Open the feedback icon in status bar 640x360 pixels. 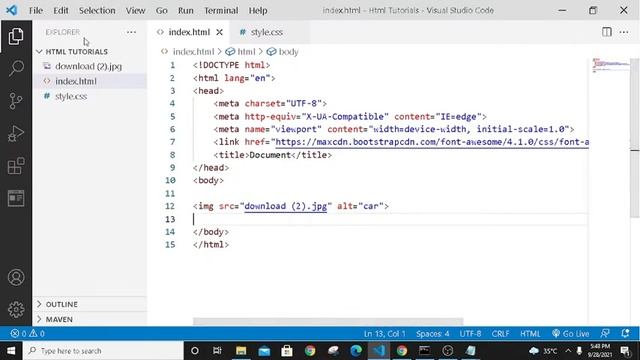605,333
